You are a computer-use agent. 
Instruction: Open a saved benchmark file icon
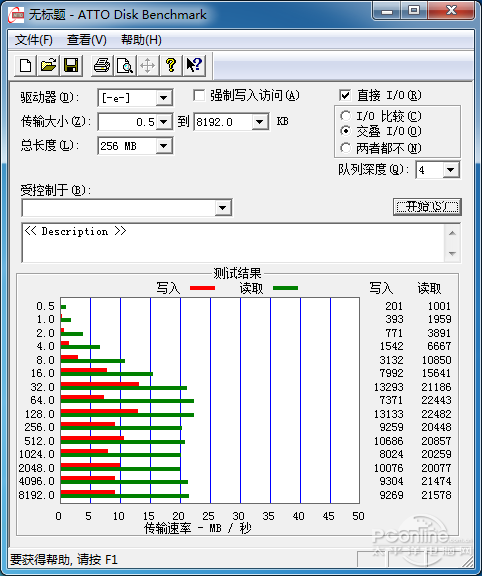[x=48, y=66]
